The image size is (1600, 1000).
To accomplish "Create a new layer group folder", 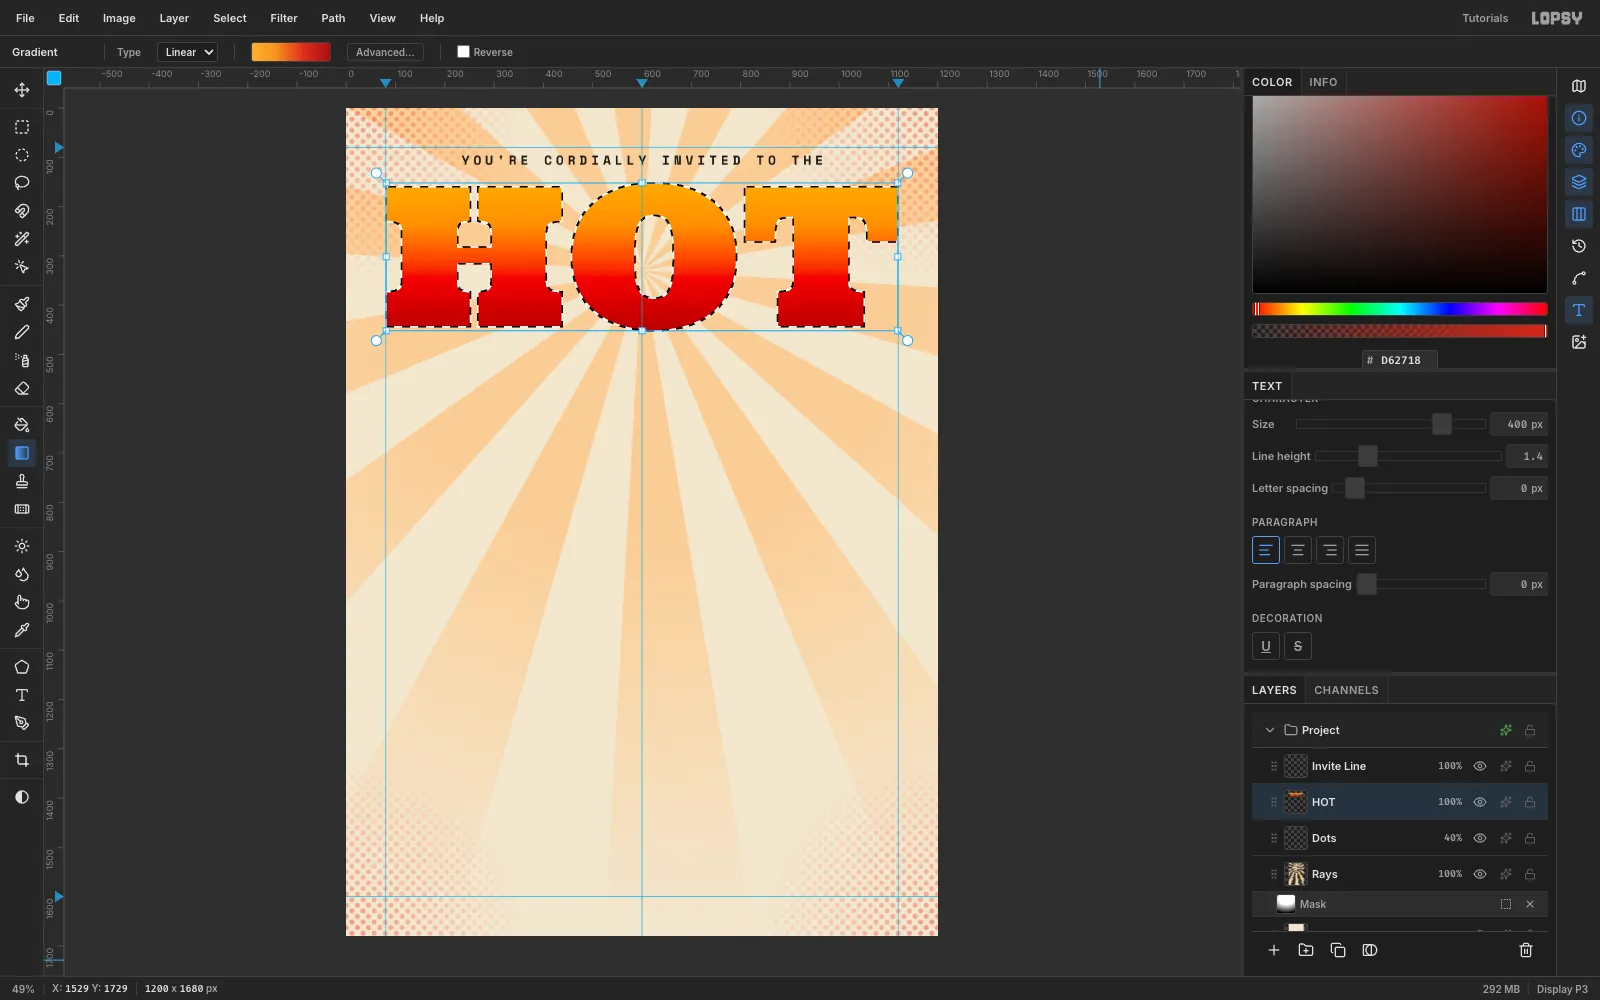I will (1306, 950).
